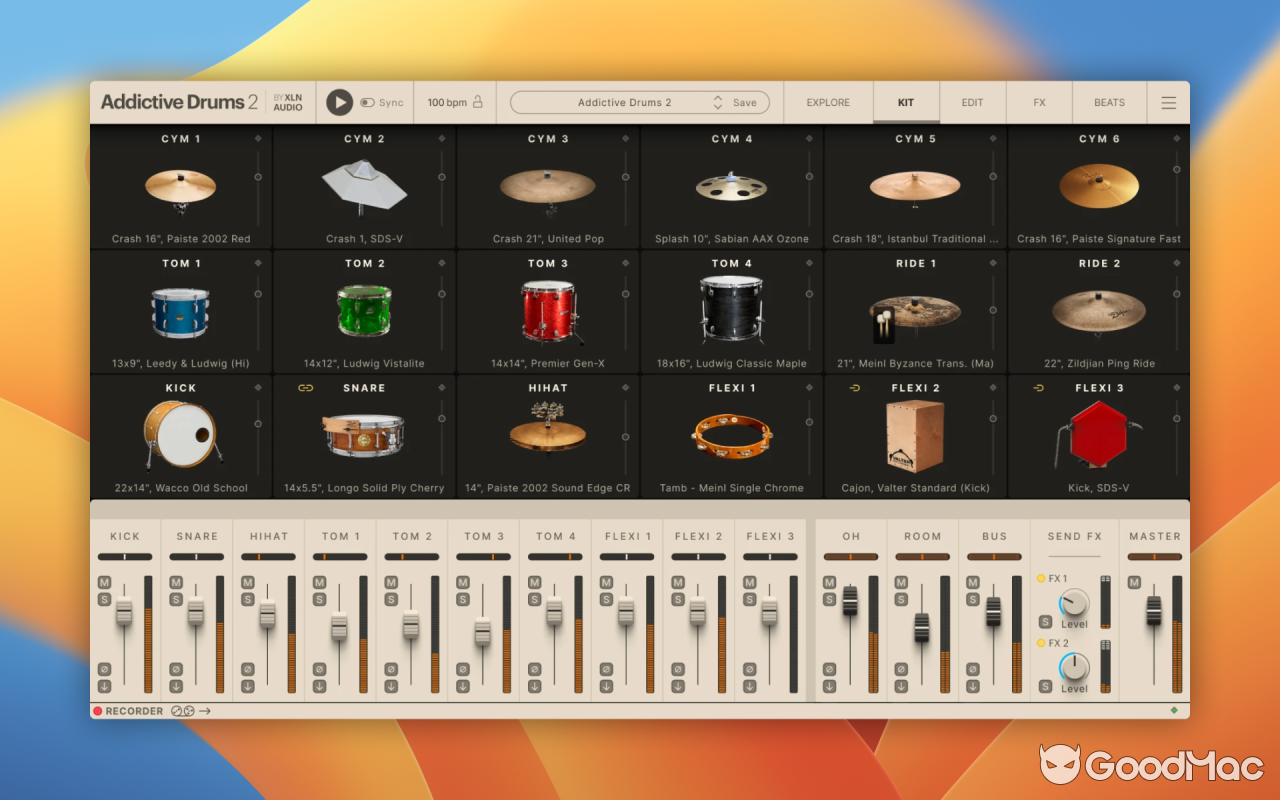Click the link icon beside the SNARE pad
This screenshot has height=800, width=1280.
tap(305, 387)
